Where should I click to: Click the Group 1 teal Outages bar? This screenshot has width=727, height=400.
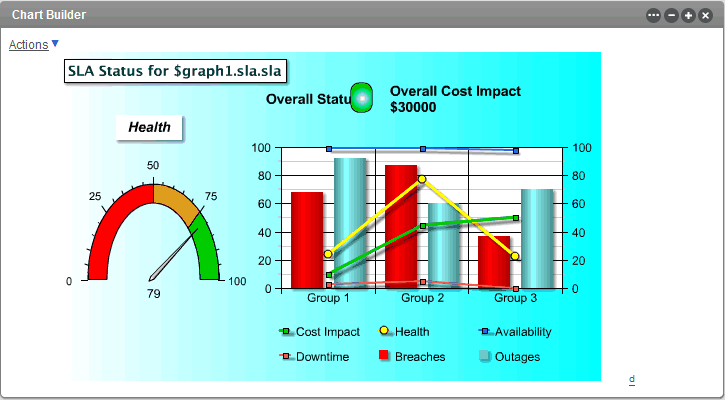(350, 223)
